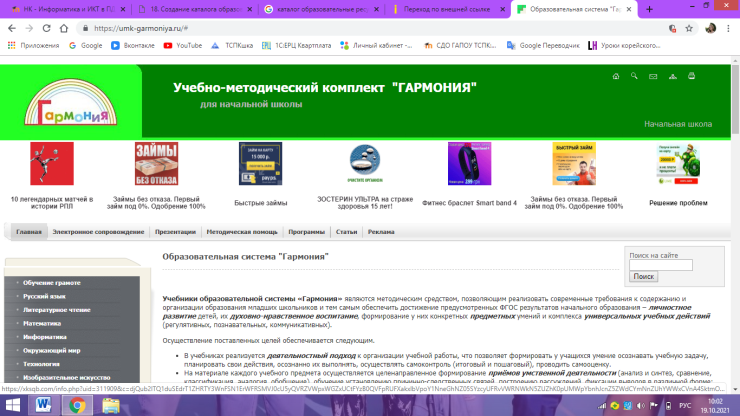Open Начальная школа header link

tap(678, 124)
